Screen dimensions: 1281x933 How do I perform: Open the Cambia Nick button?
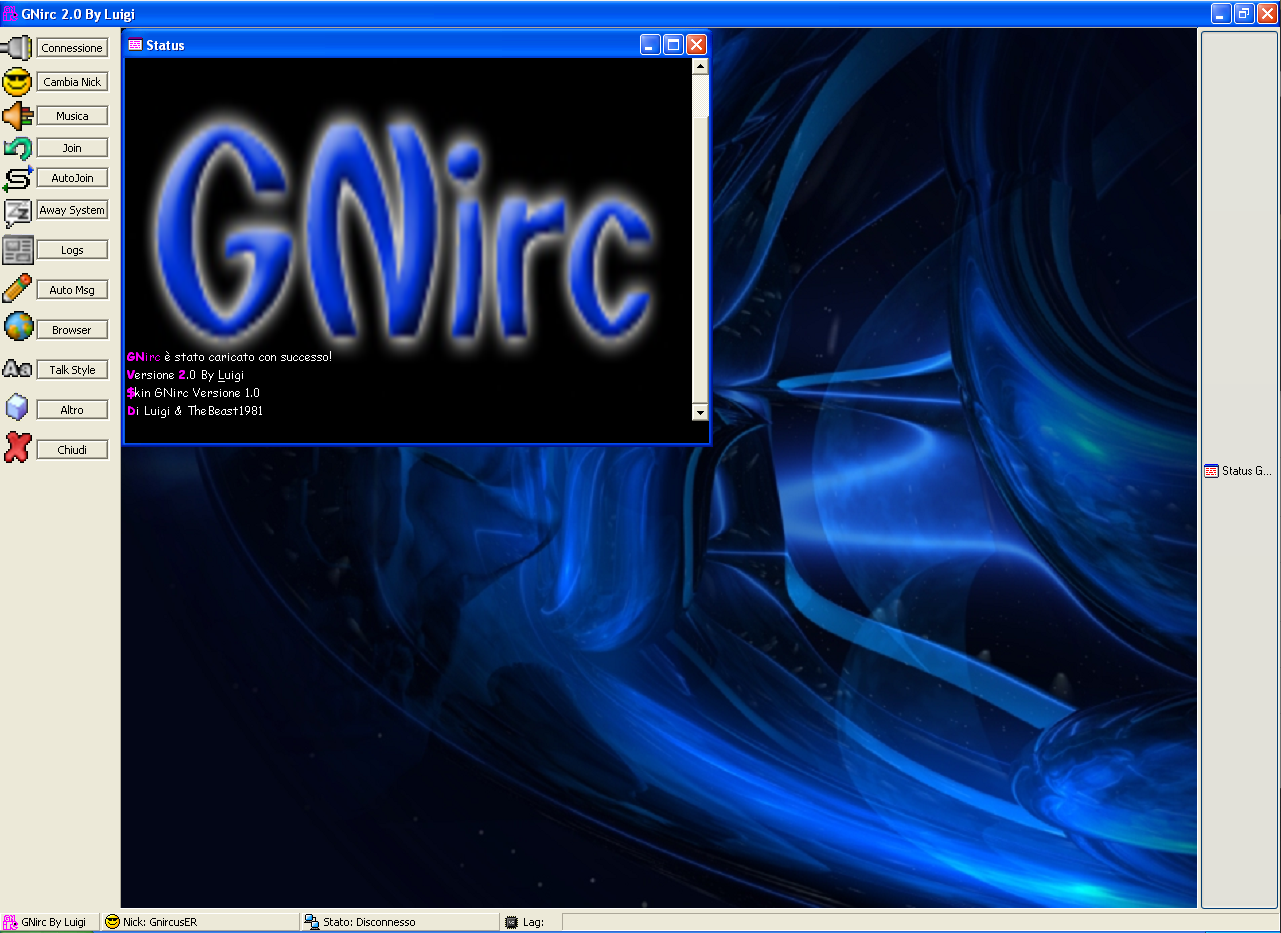click(x=72, y=82)
